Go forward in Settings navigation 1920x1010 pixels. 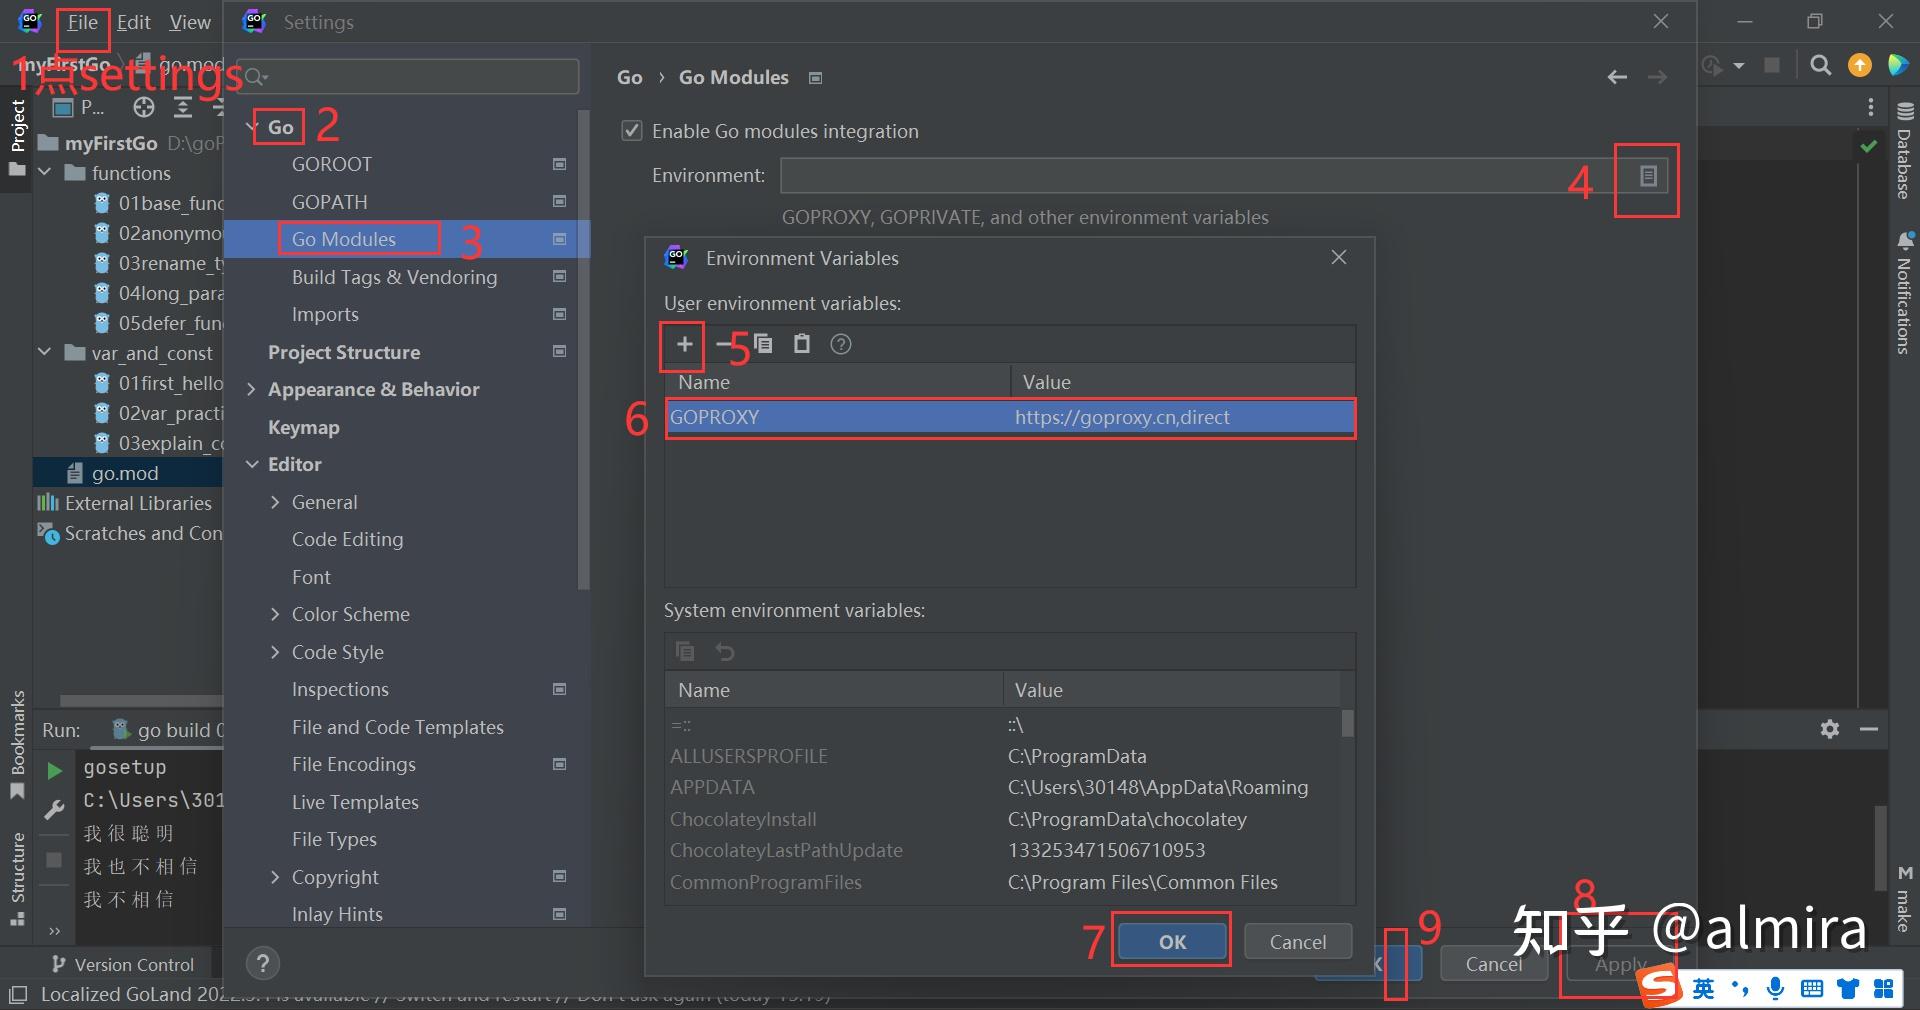click(1657, 77)
